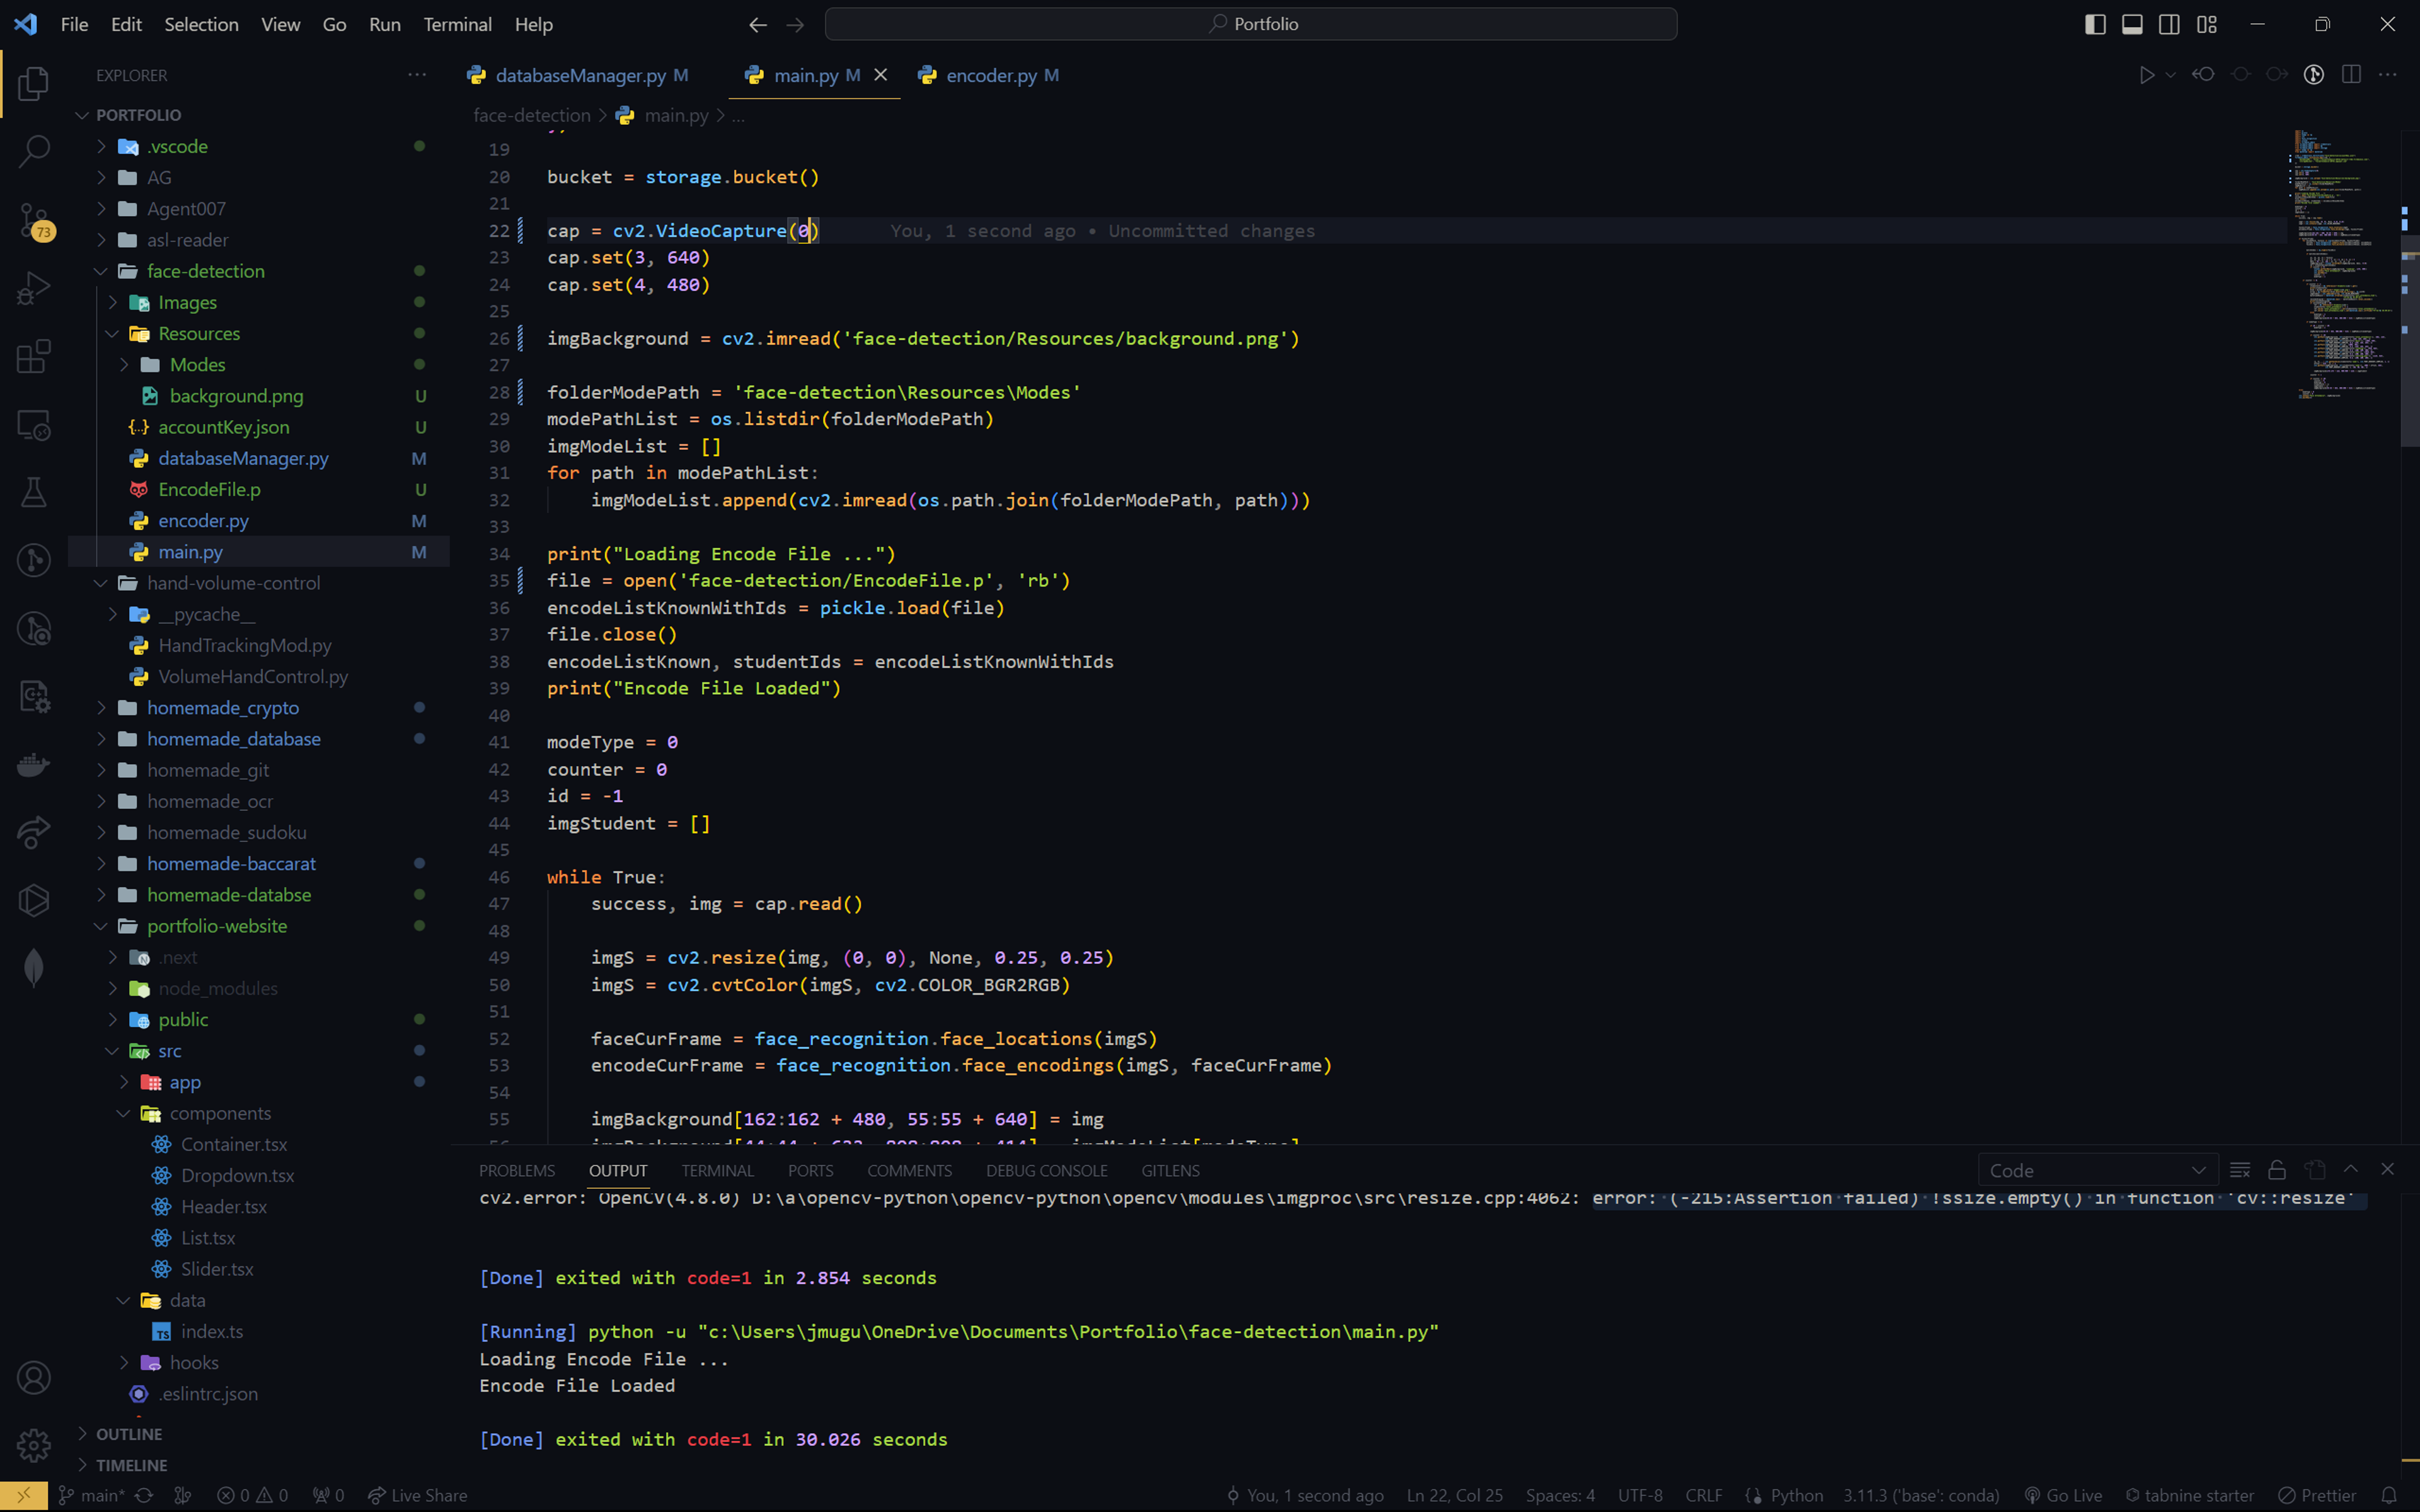Toggle the bottom panel visibility
The height and width of the screenshot is (1512, 2420).
[2132, 24]
